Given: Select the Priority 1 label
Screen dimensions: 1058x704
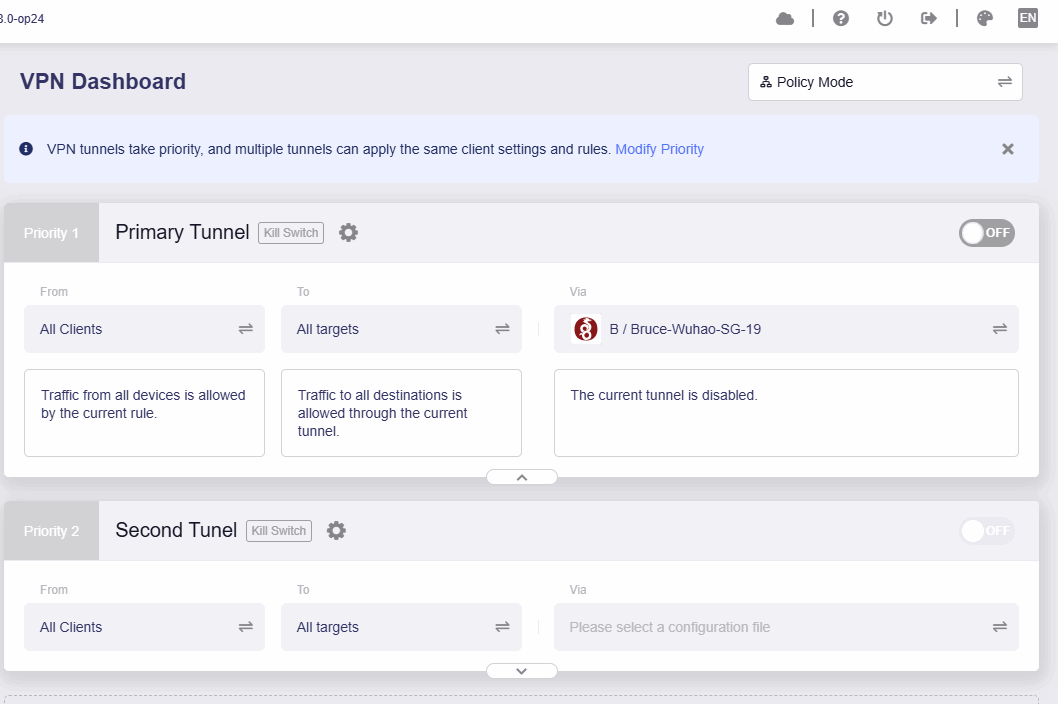Looking at the screenshot, I should (51, 233).
